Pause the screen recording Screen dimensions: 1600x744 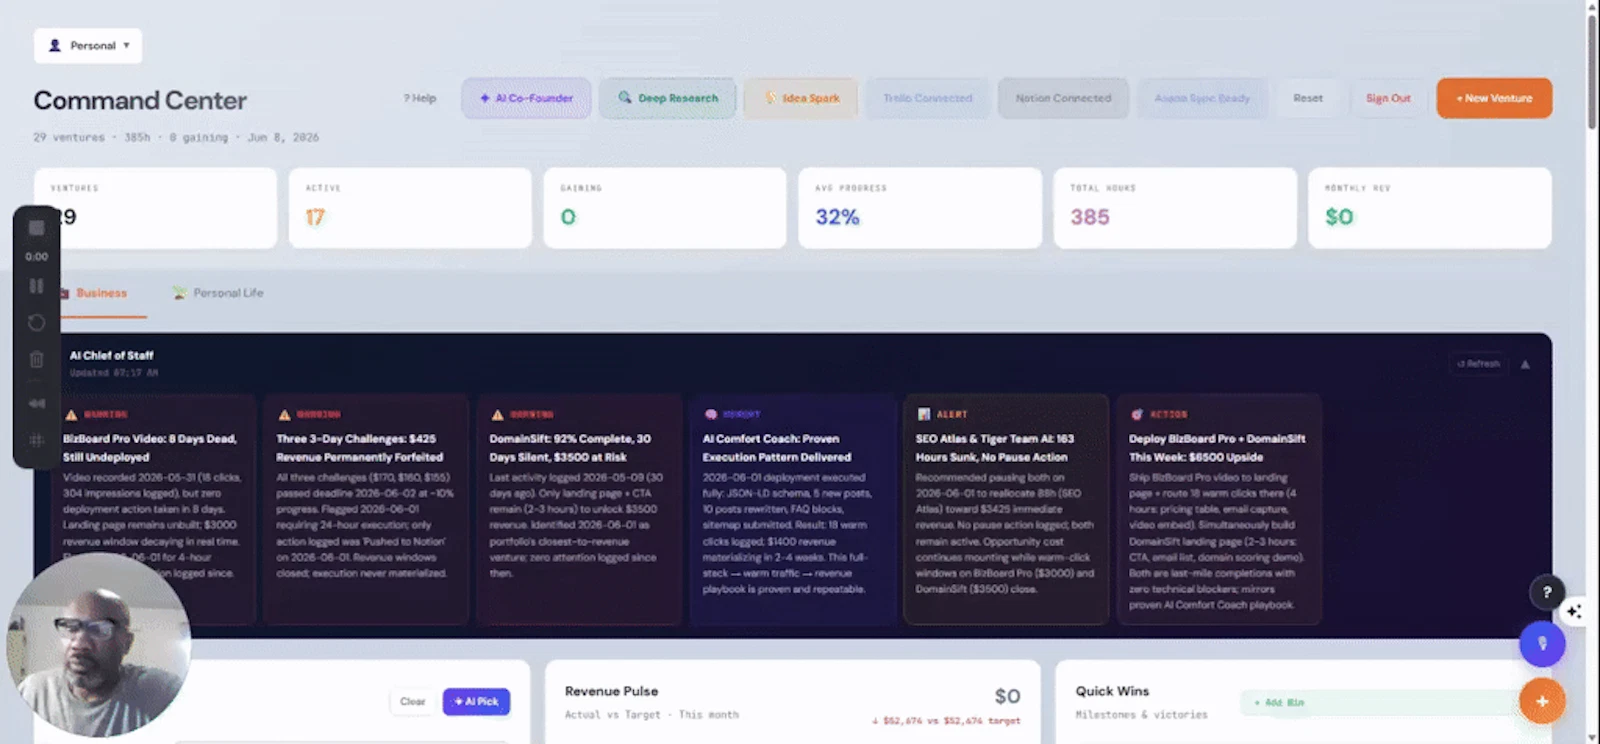[x=36, y=286]
